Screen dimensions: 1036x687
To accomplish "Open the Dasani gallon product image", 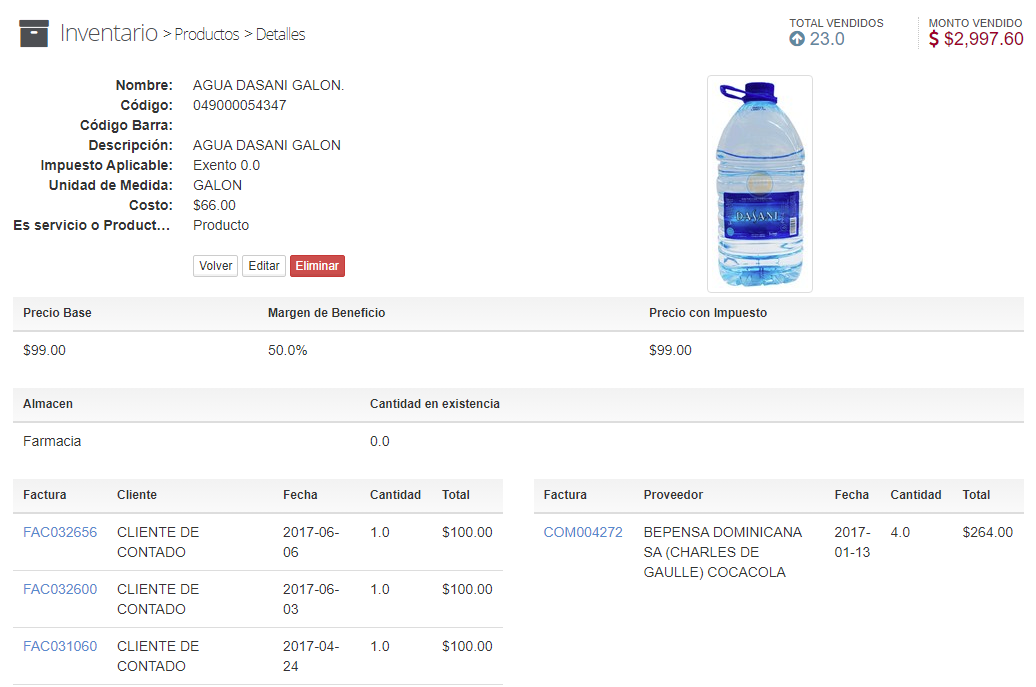I will pos(759,184).
